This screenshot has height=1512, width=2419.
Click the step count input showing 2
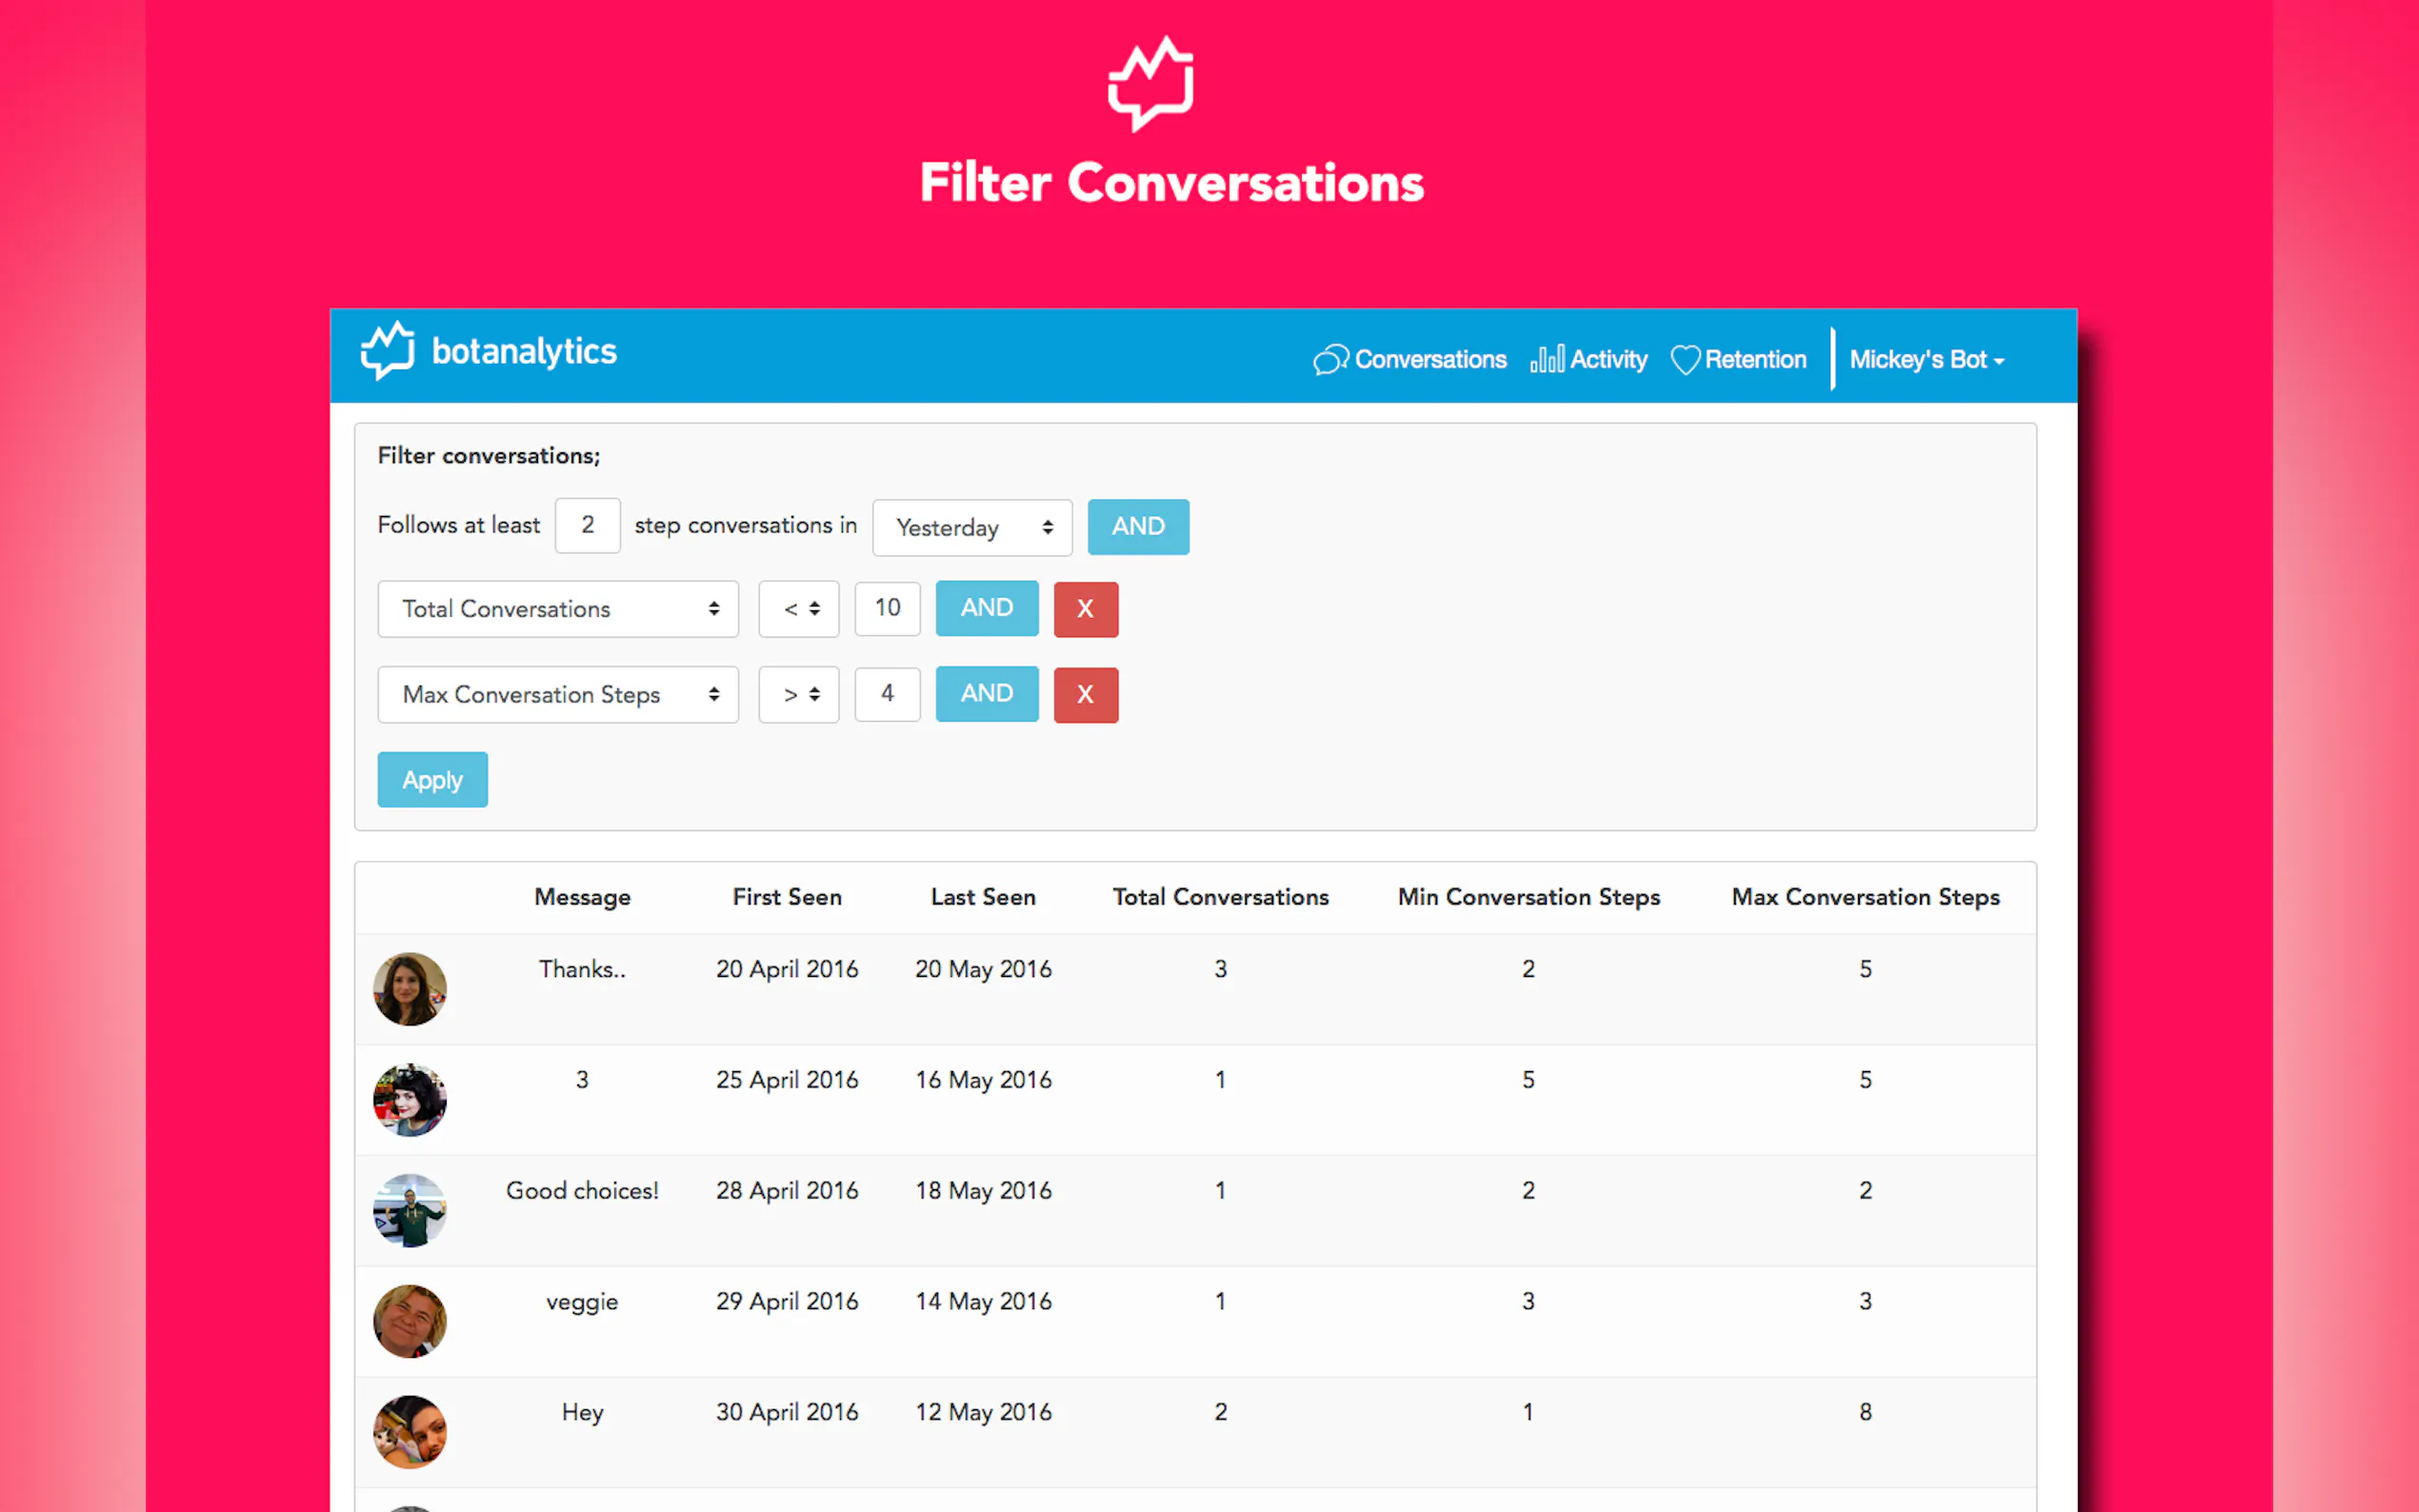pos(588,525)
